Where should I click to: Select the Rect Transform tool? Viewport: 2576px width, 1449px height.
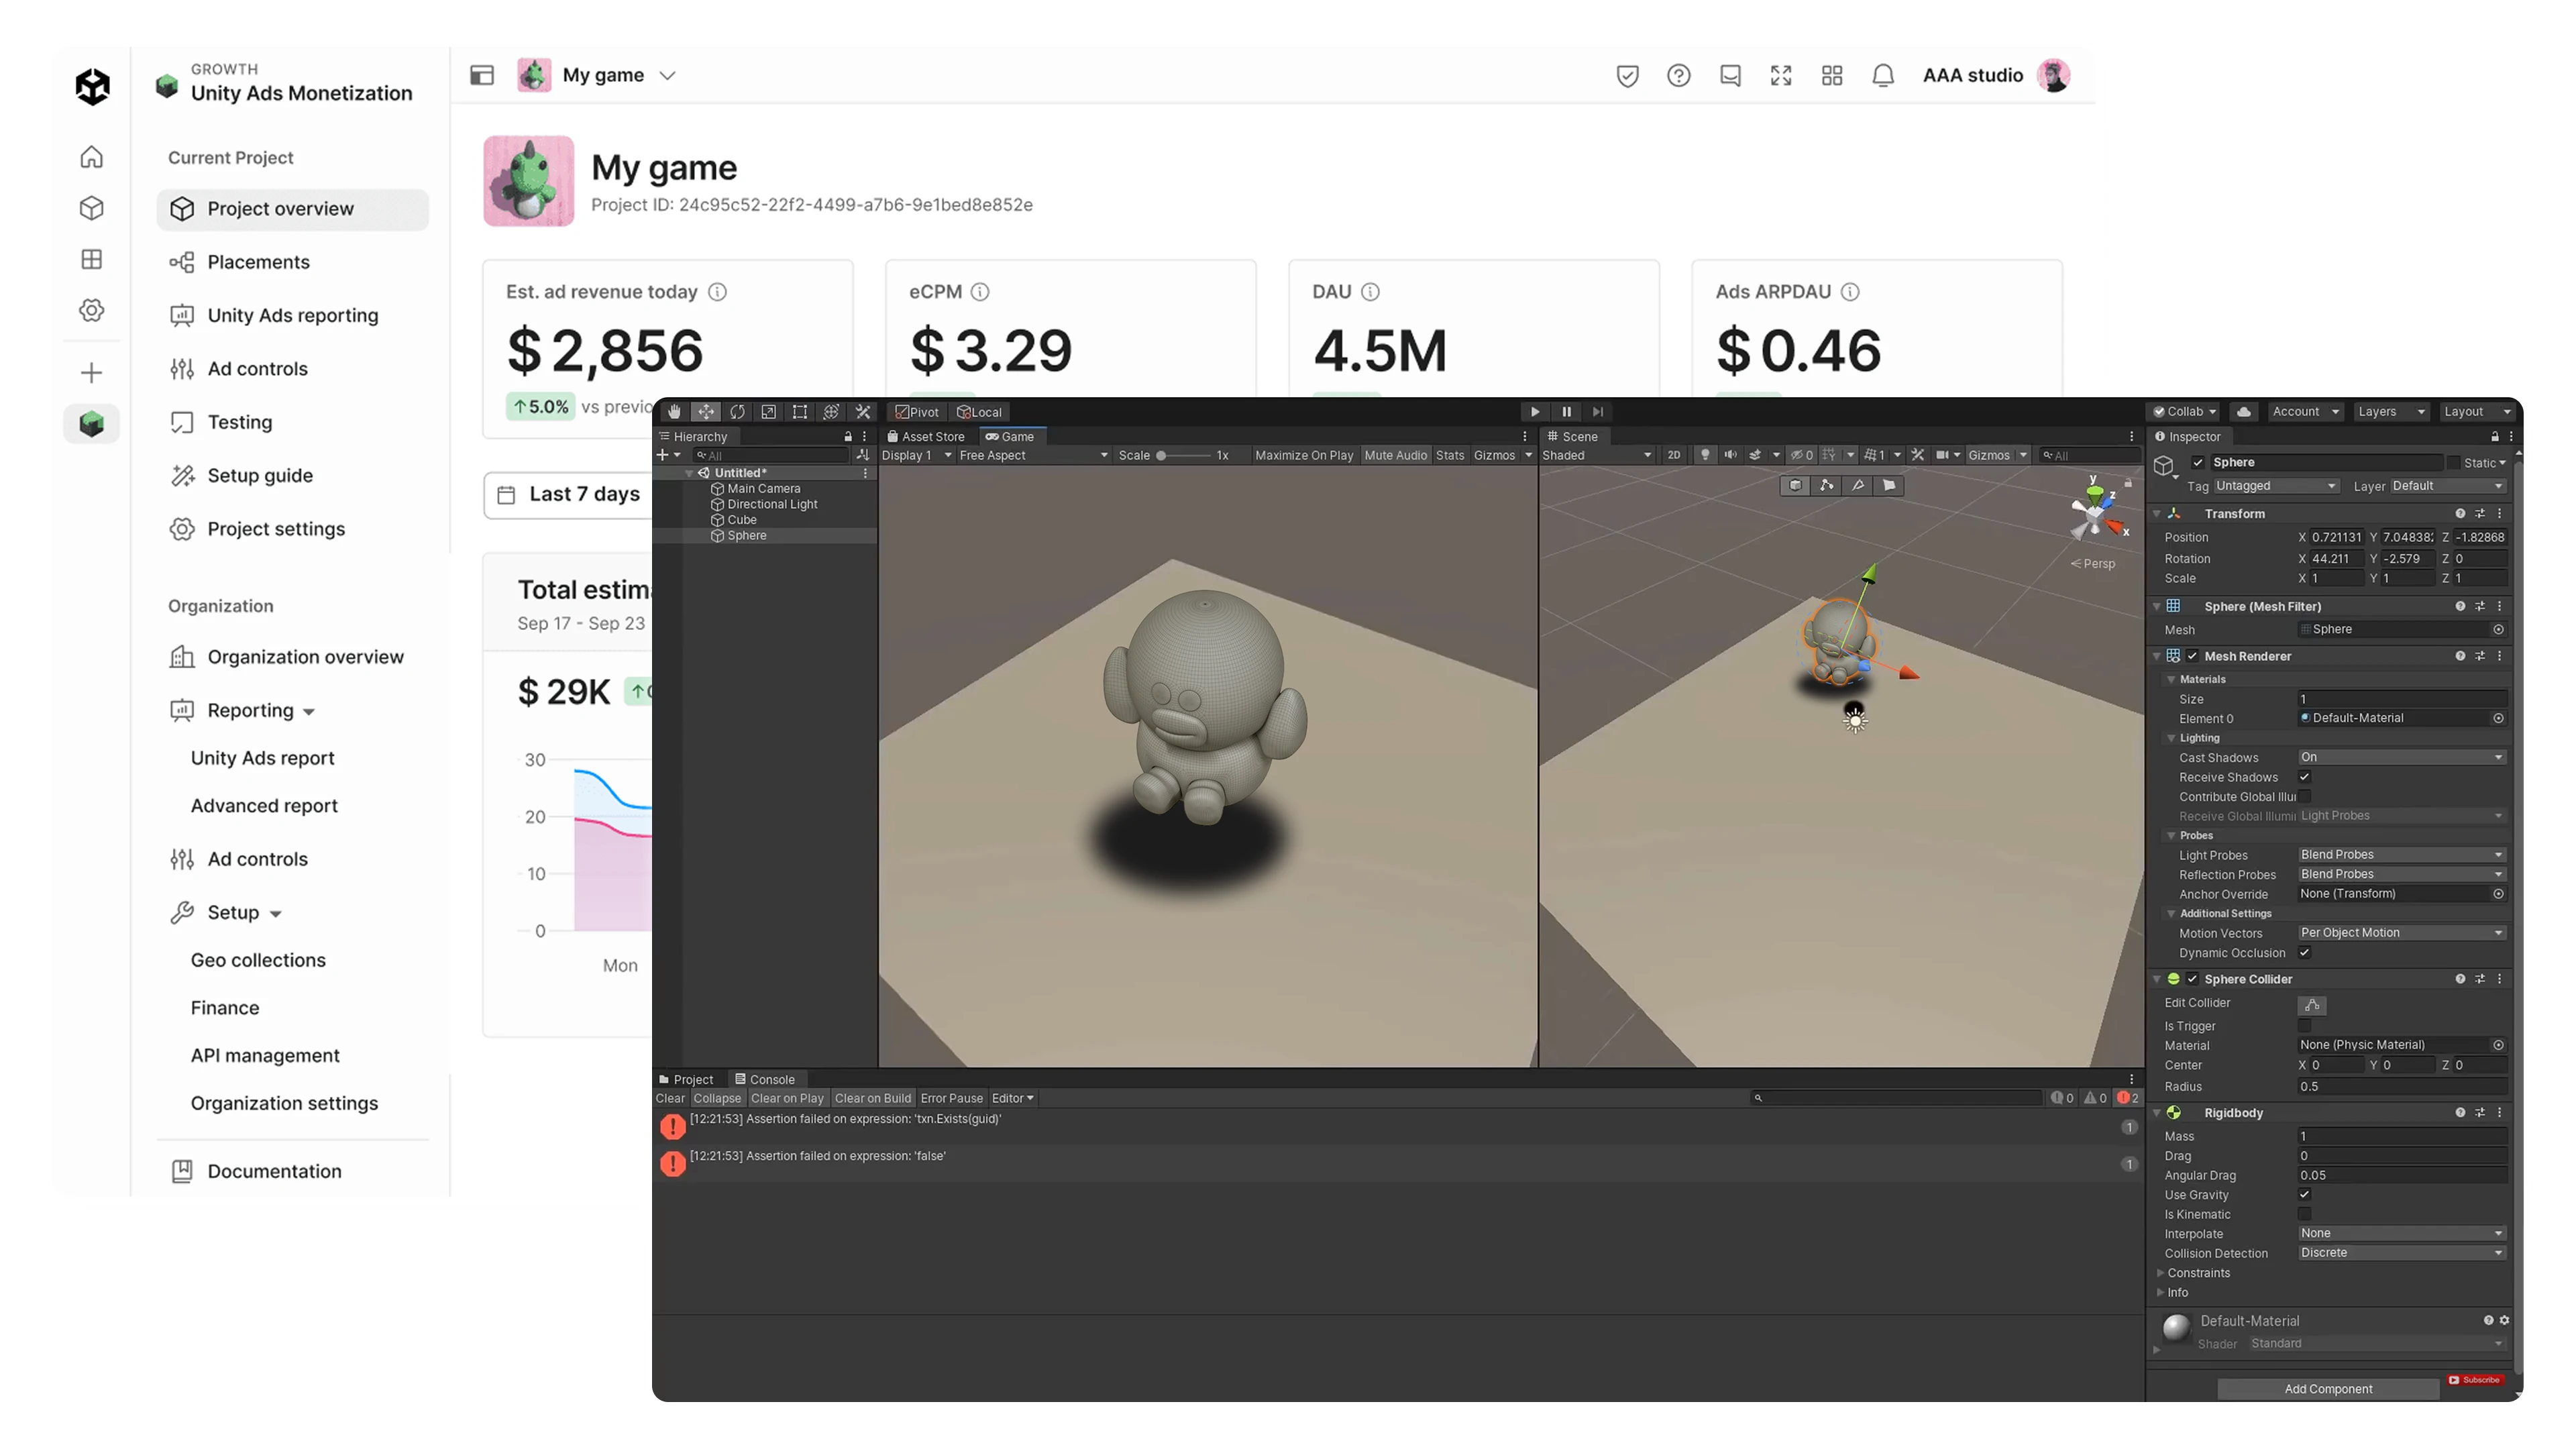[x=800, y=411]
